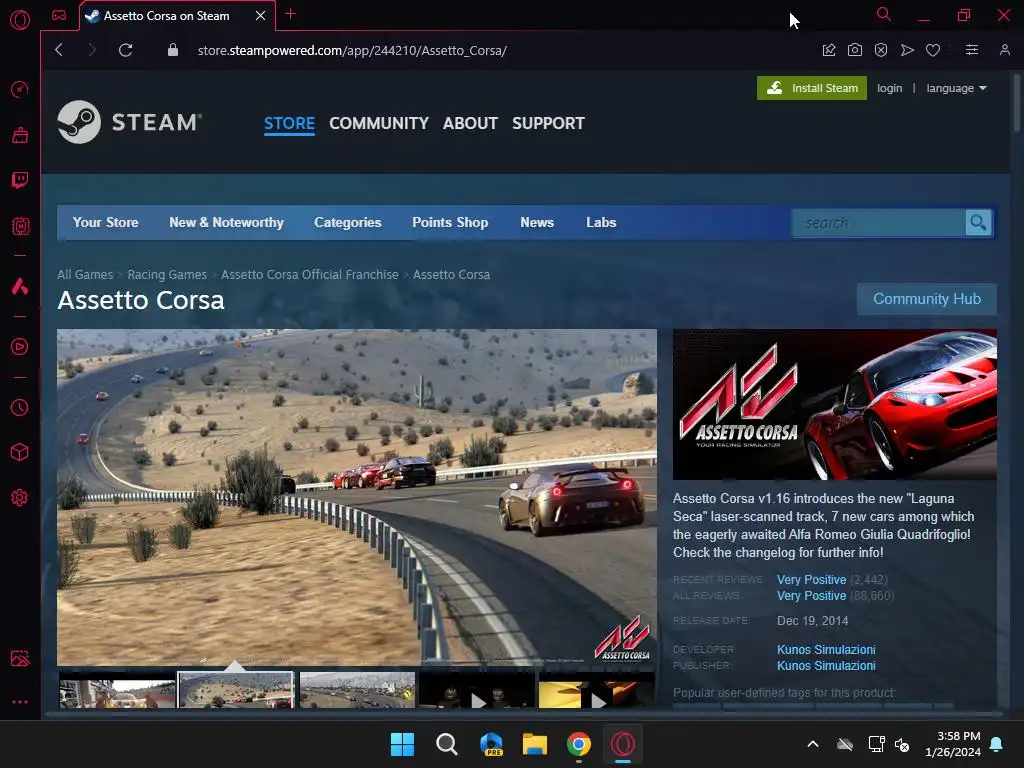Click the blue Steam search magnifier button
This screenshot has height=768, width=1024.
pyautogui.click(x=978, y=223)
